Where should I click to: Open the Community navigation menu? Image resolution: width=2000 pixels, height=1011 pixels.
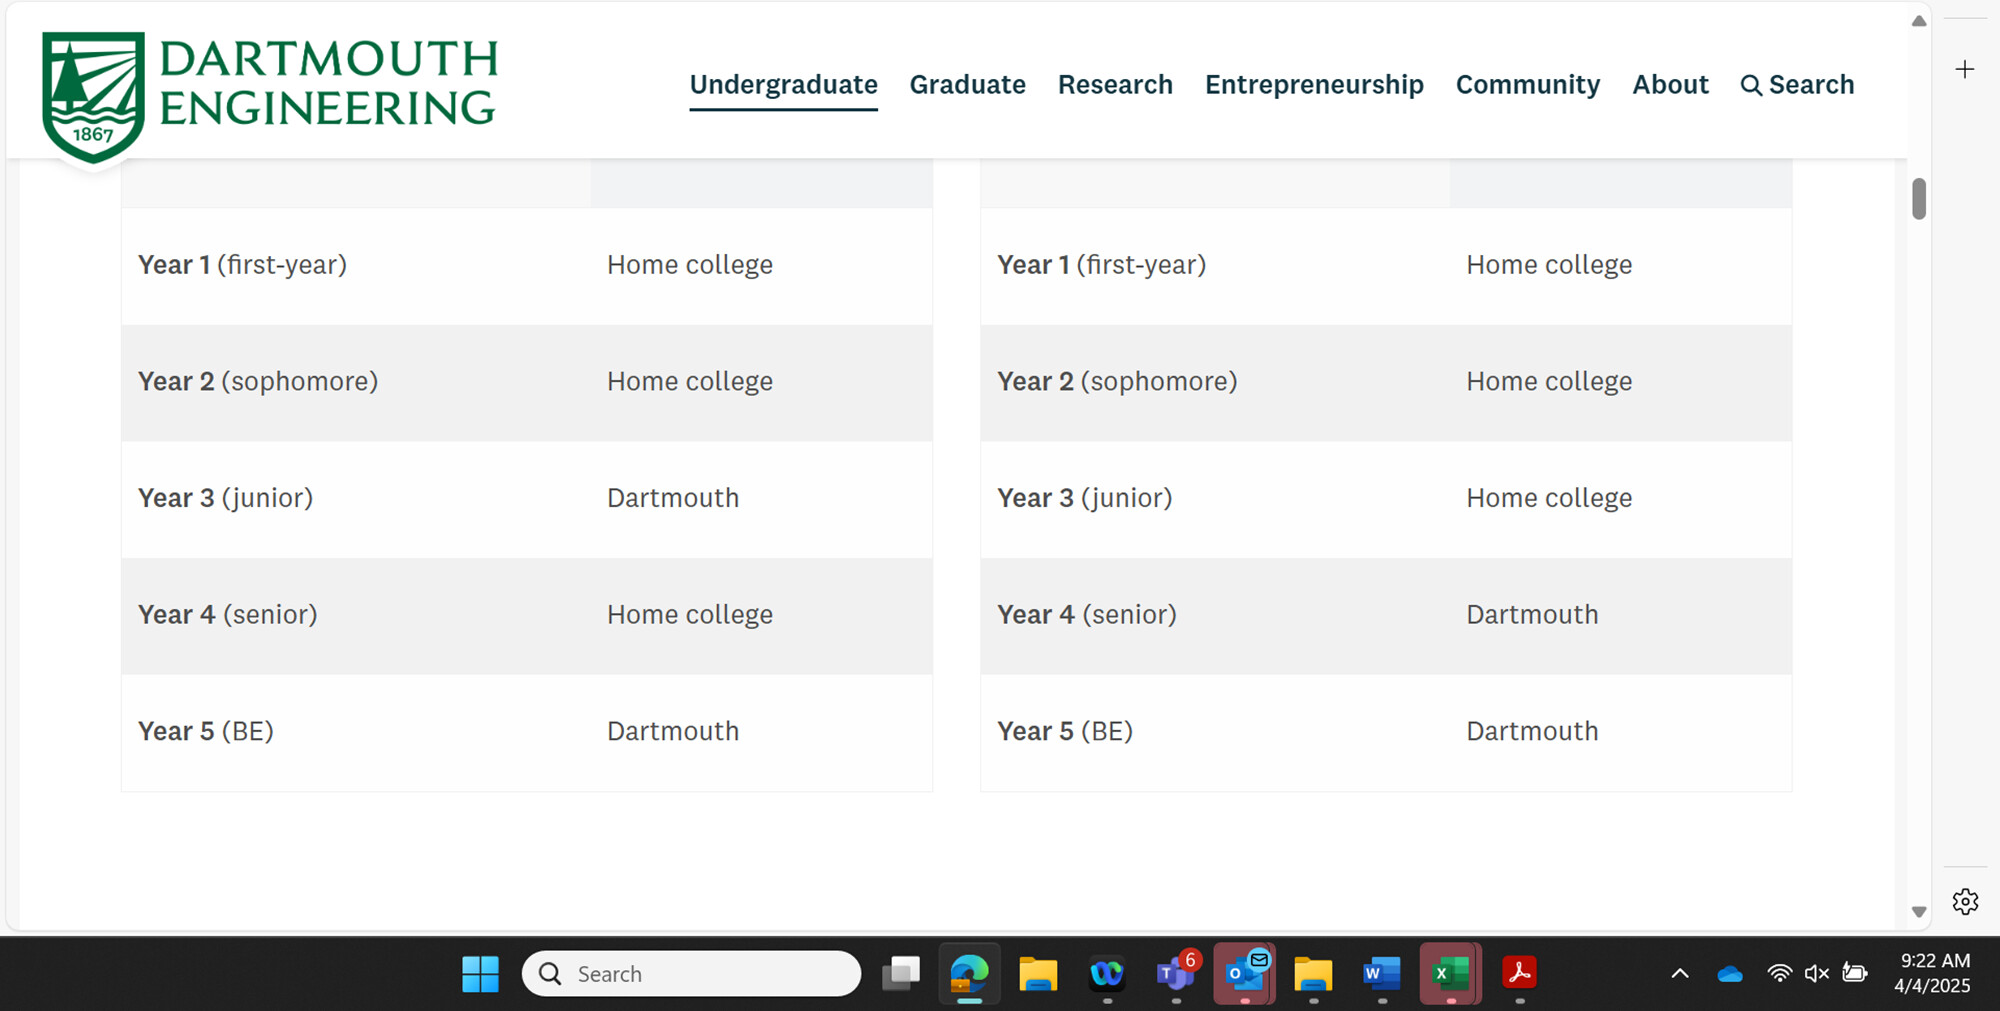tap(1527, 85)
